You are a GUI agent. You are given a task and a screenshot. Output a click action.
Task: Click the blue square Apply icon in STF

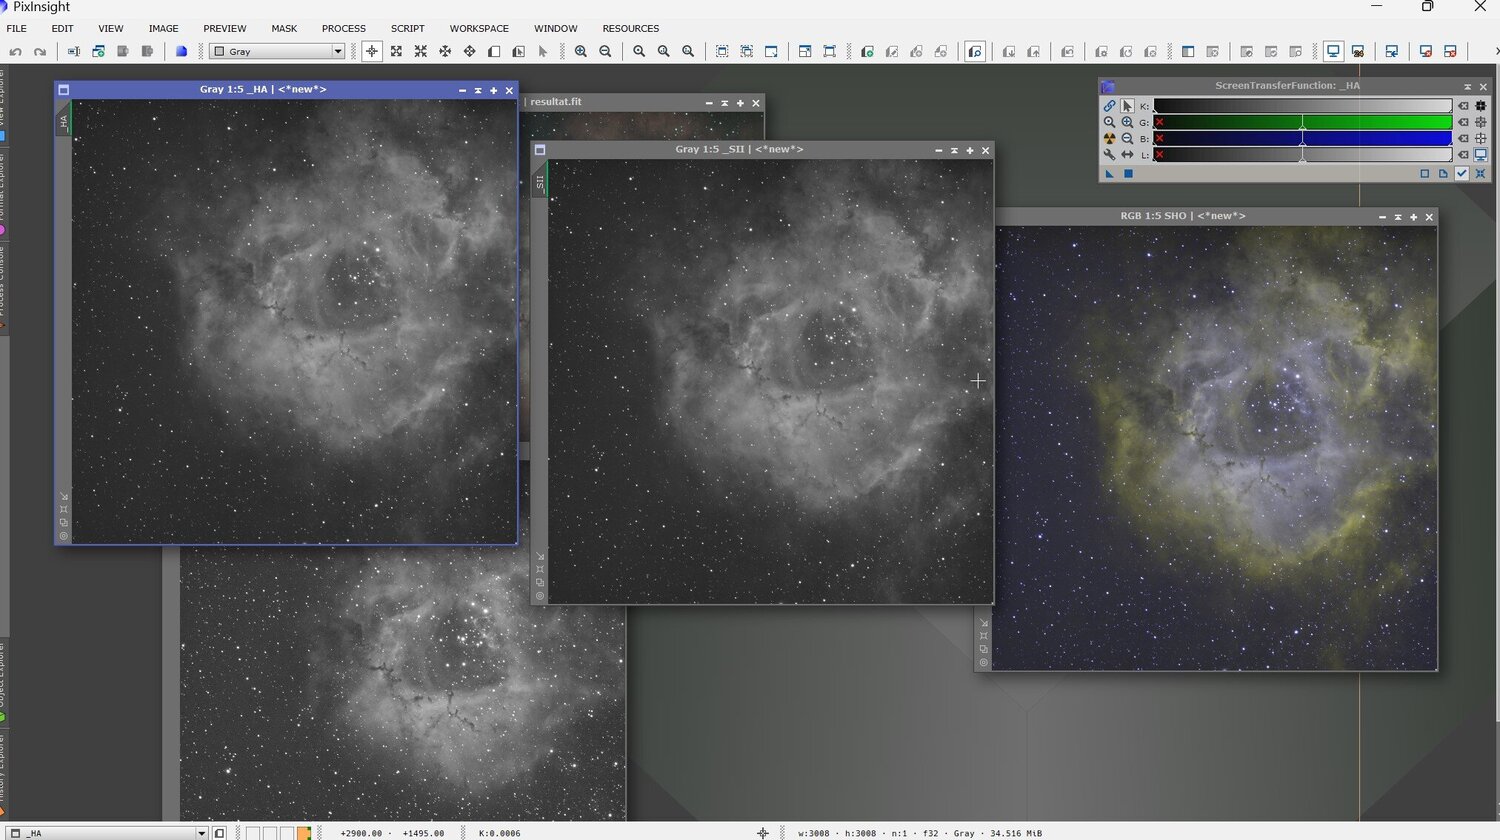[x=1128, y=174]
